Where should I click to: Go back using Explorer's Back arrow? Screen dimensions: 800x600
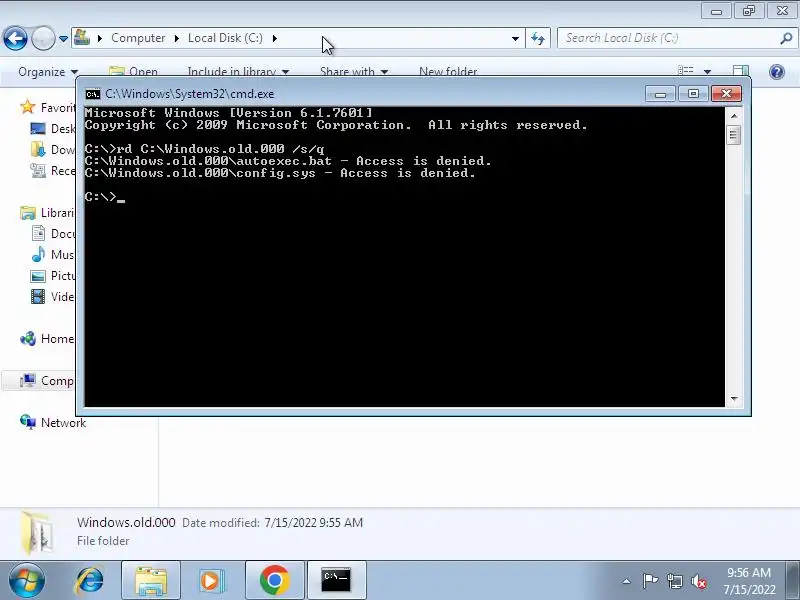[15, 38]
